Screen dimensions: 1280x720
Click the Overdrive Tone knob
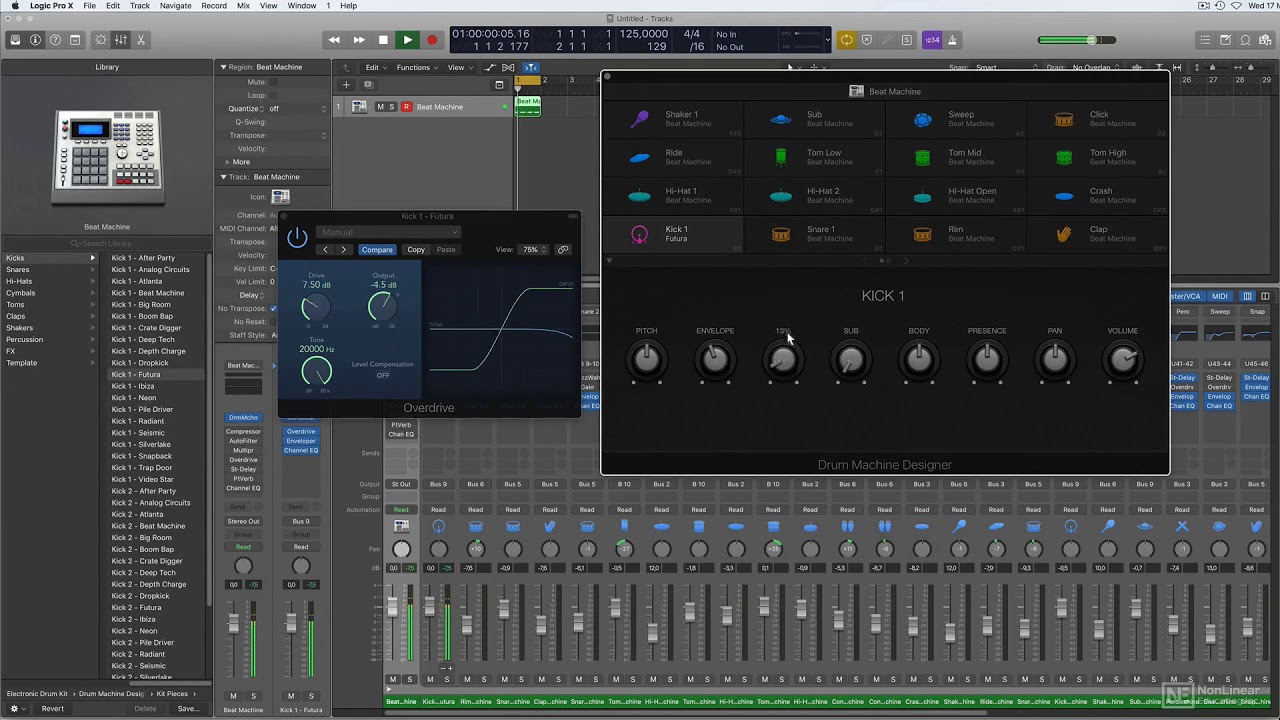(x=316, y=372)
